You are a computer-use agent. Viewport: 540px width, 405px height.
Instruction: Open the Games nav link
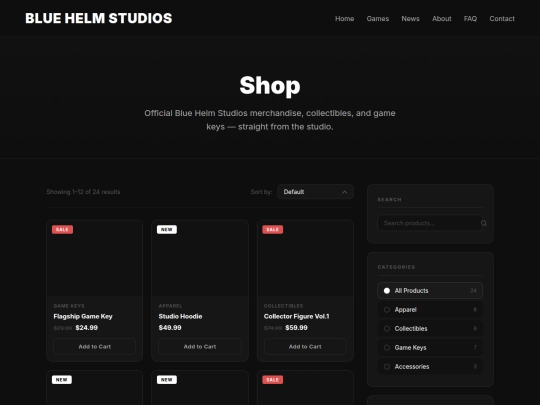pyautogui.click(x=377, y=19)
